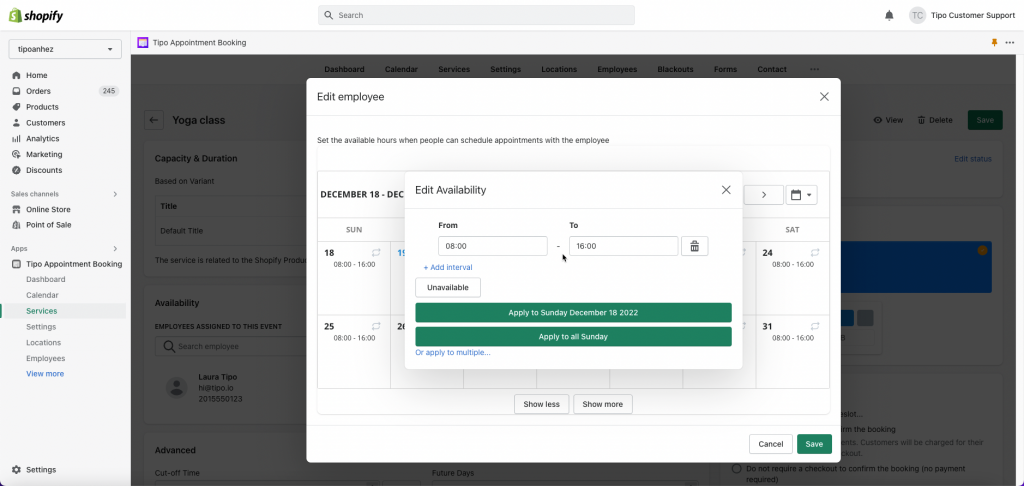Mark the day as Unavailable
The width and height of the screenshot is (1024, 486).
click(x=448, y=287)
